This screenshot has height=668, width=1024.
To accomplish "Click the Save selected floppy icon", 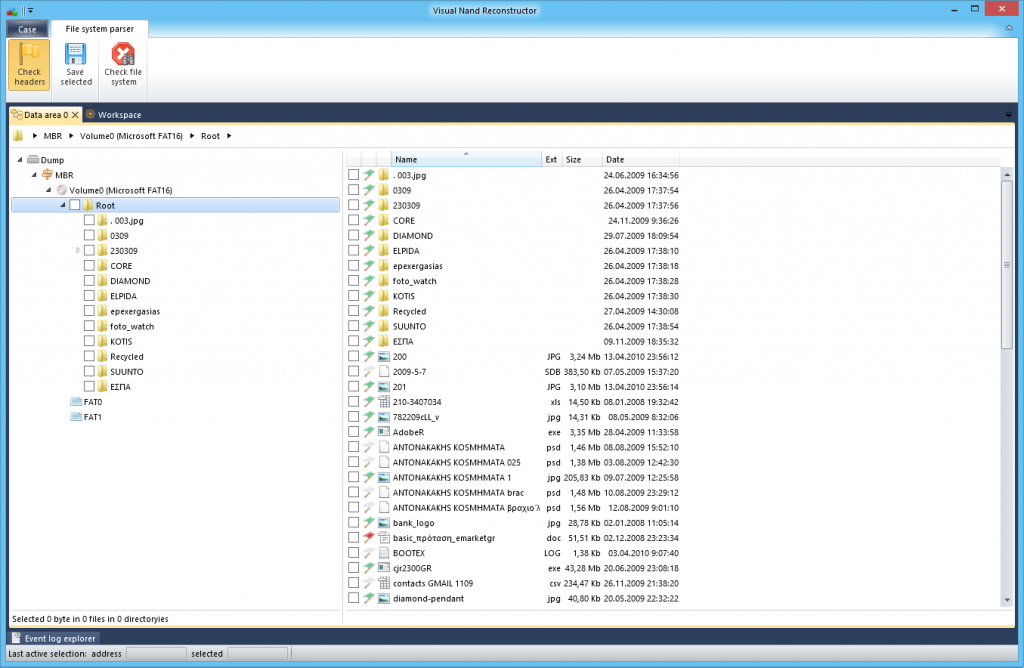I will [75, 54].
